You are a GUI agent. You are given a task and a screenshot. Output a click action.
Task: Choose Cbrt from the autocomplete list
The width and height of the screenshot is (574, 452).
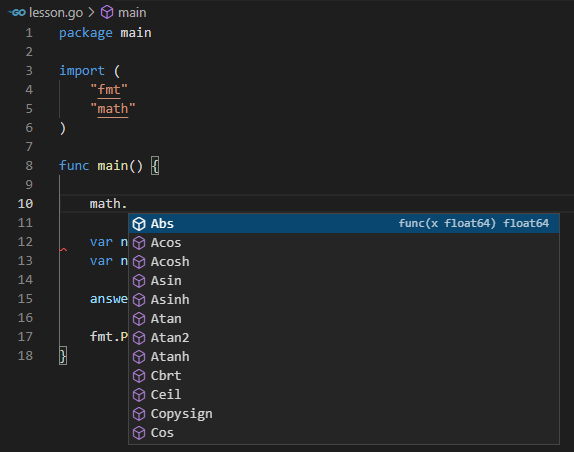click(344, 376)
